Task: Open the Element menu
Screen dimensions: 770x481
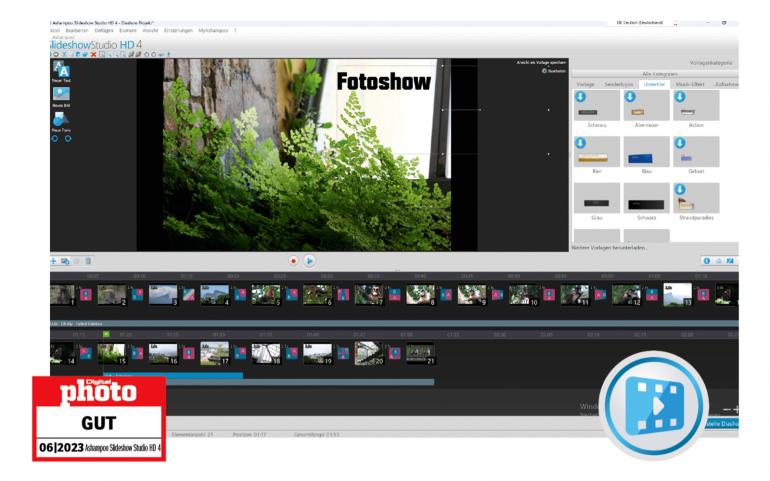Action: [x=128, y=30]
